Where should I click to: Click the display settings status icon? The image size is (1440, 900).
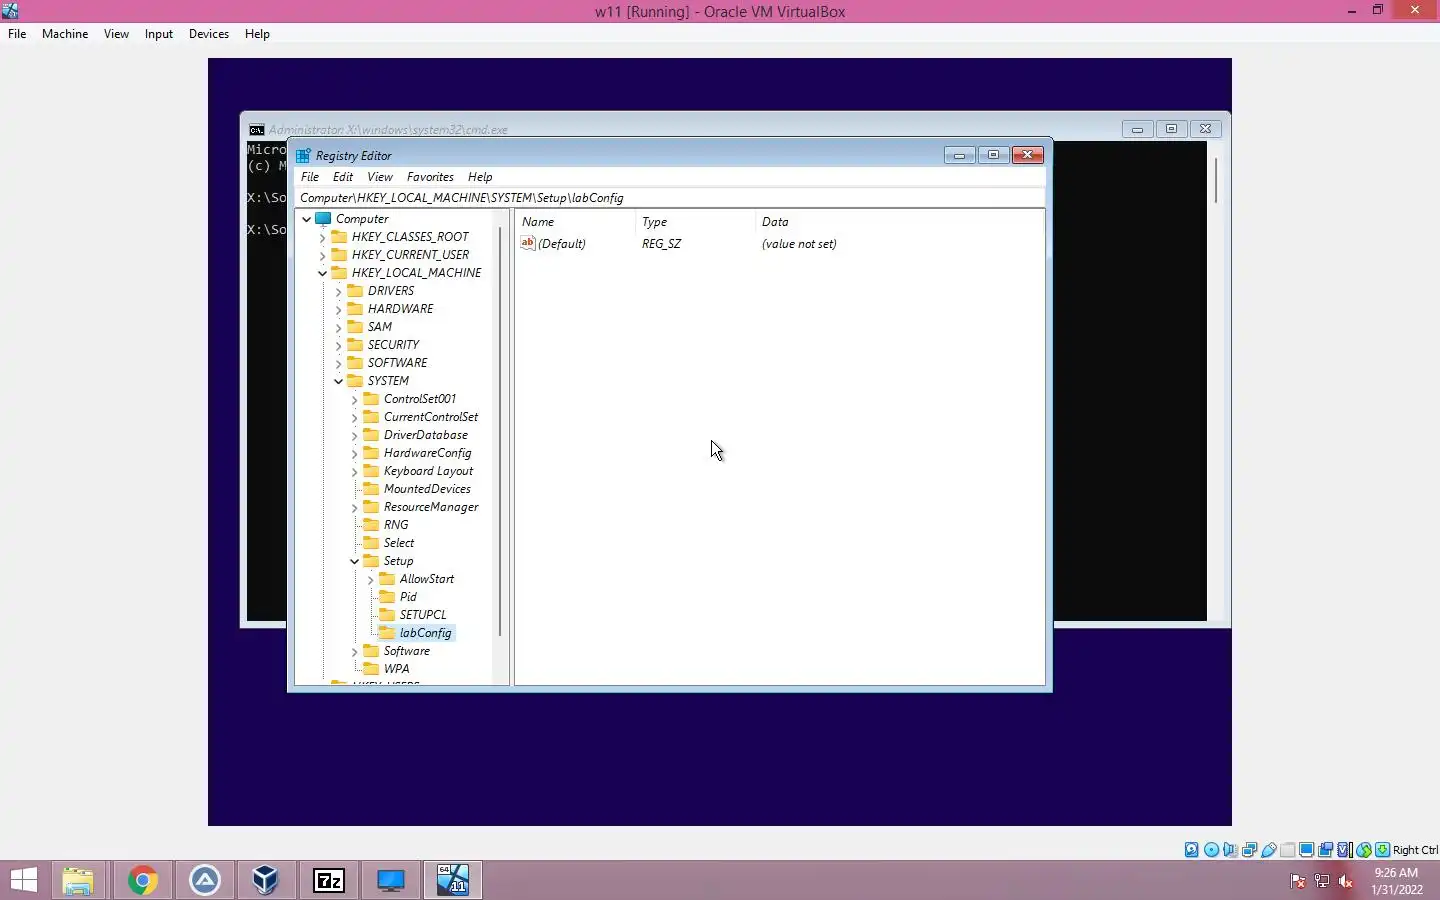click(x=1306, y=850)
